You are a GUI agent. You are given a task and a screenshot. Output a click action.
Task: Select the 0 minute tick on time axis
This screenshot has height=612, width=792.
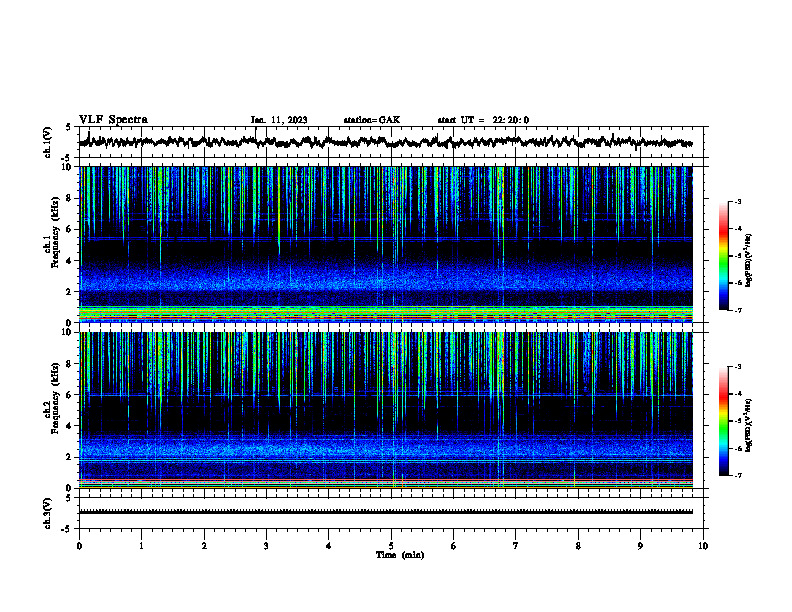tap(79, 546)
